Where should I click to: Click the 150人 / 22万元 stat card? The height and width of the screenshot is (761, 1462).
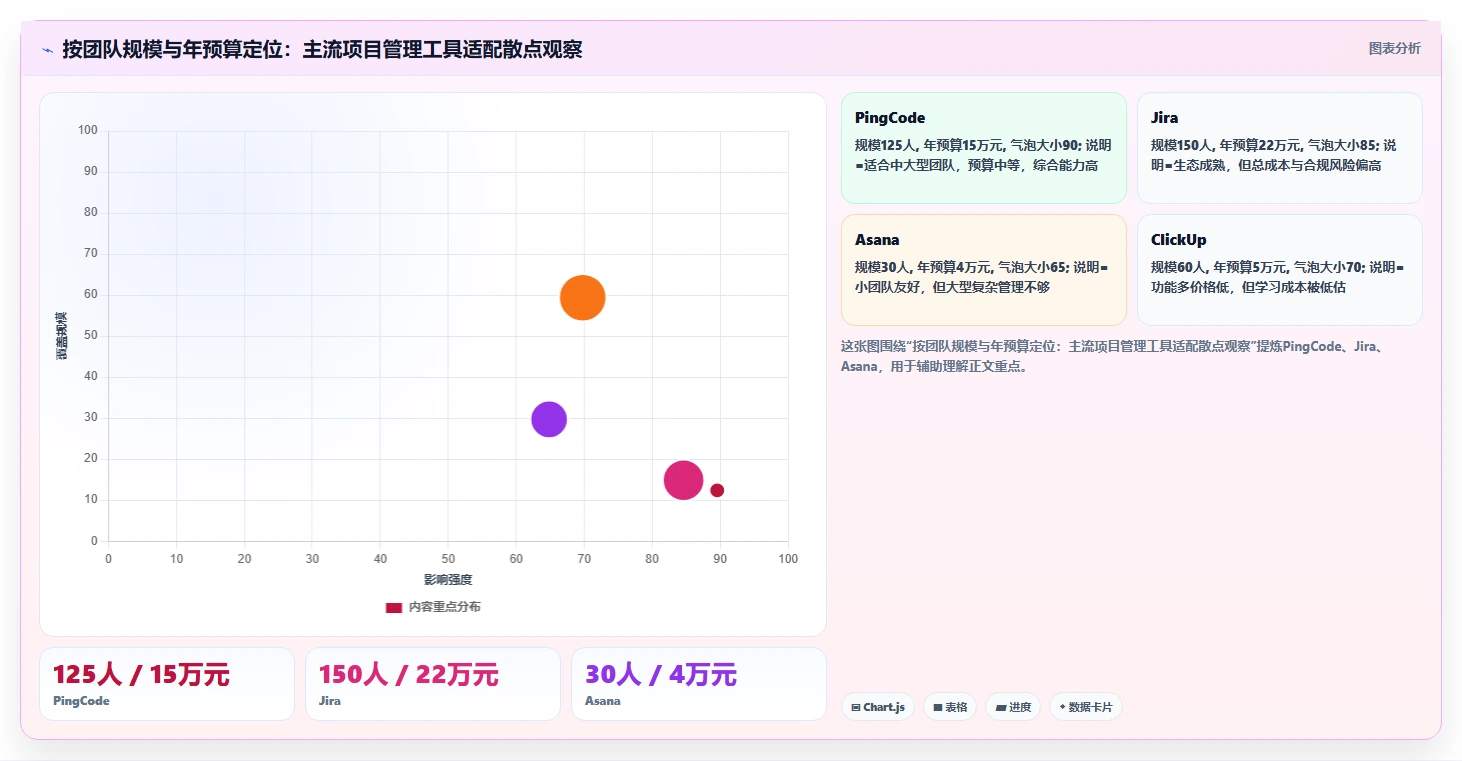pos(433,684)
